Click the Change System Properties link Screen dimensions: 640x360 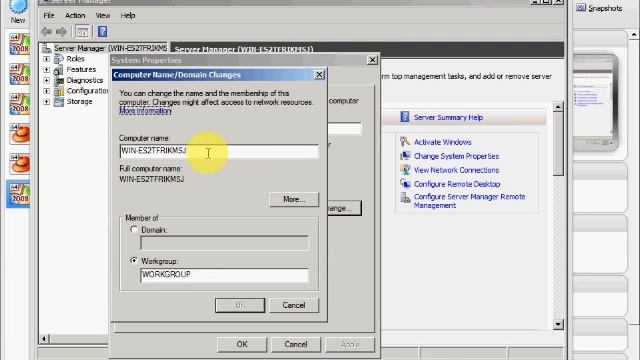tap(456, 156)
